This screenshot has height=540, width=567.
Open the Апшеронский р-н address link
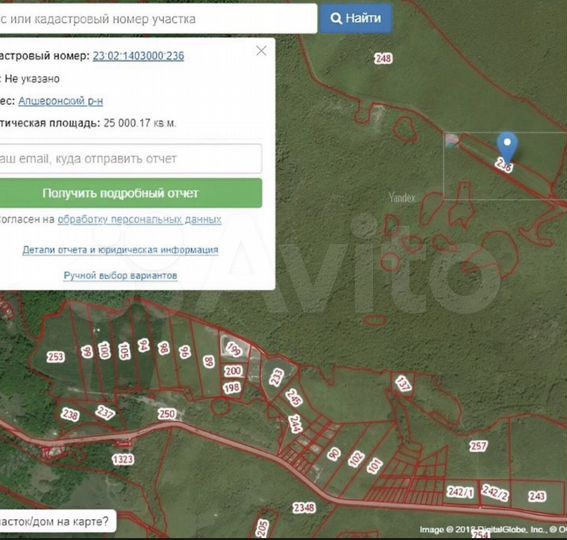[60, 101]
